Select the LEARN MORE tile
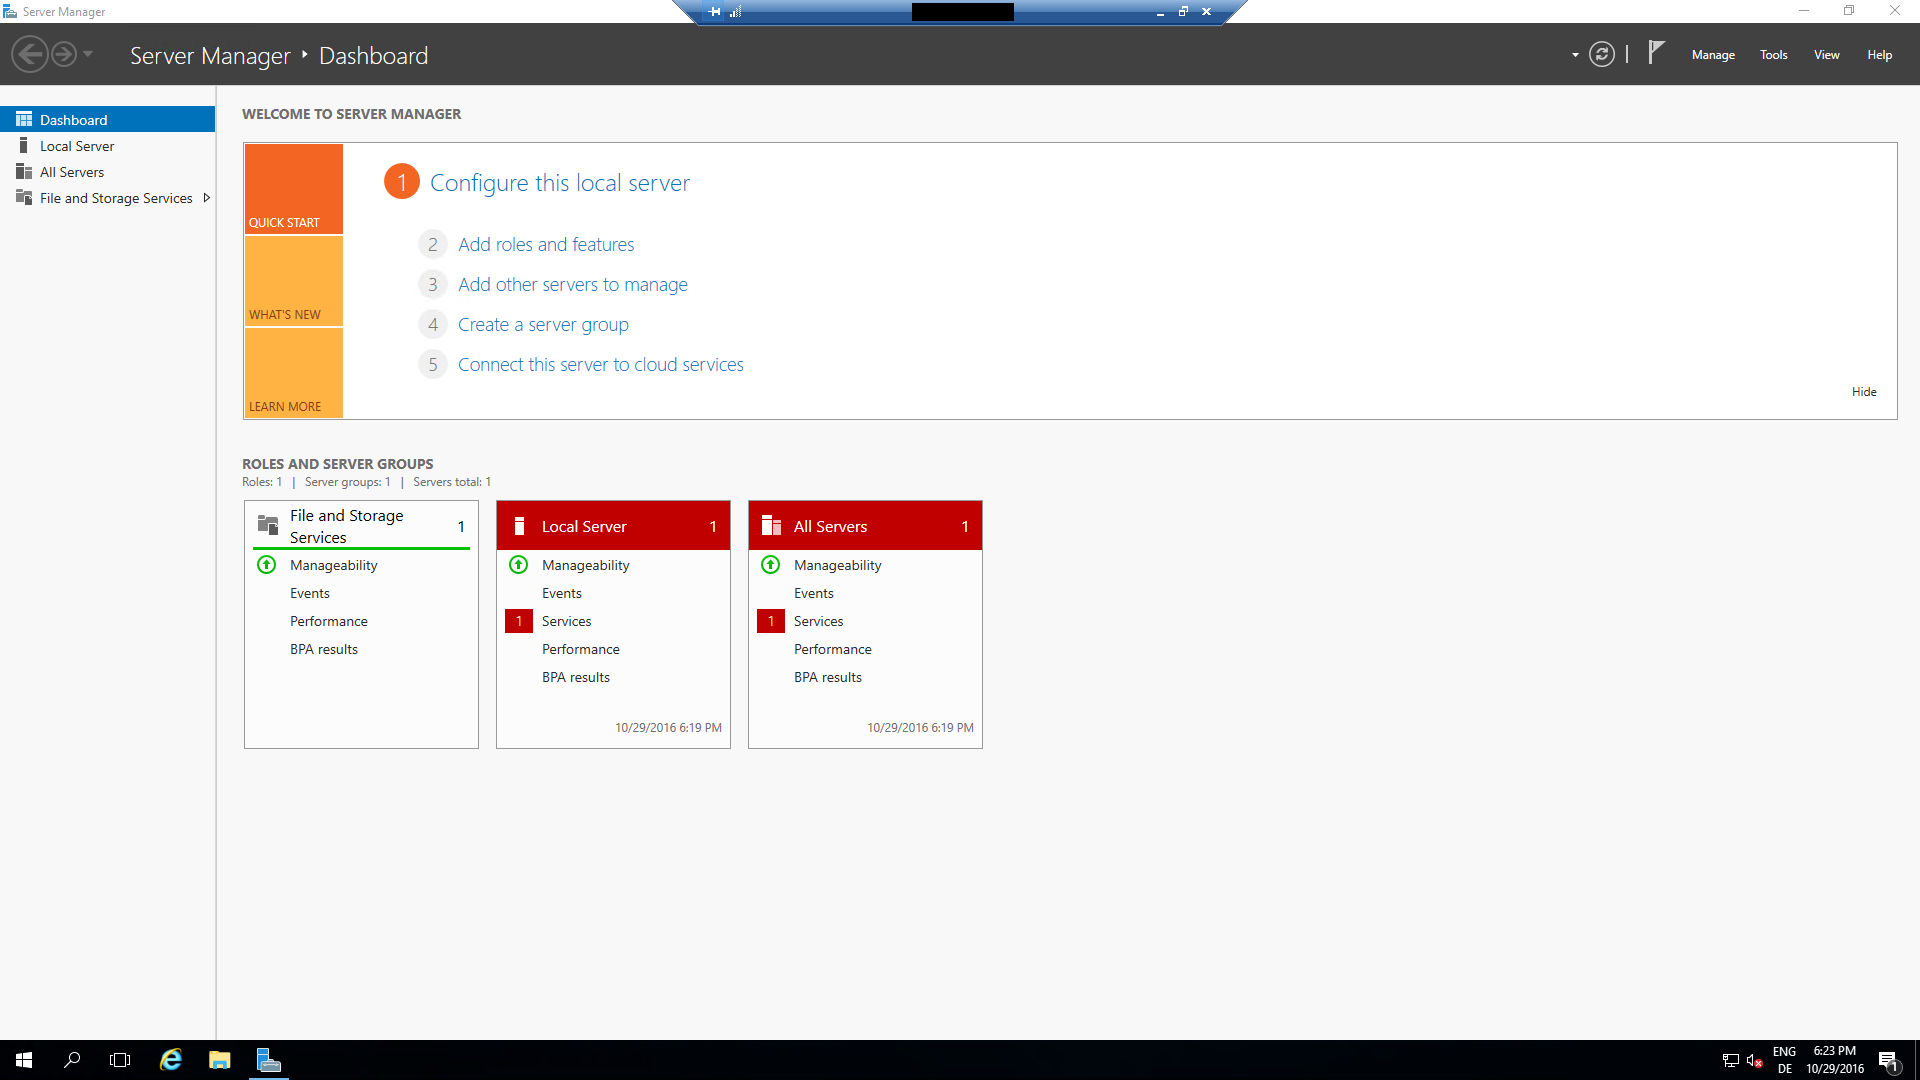Viewport: 1920px width, 1080px height. click(x=294, y=373)
